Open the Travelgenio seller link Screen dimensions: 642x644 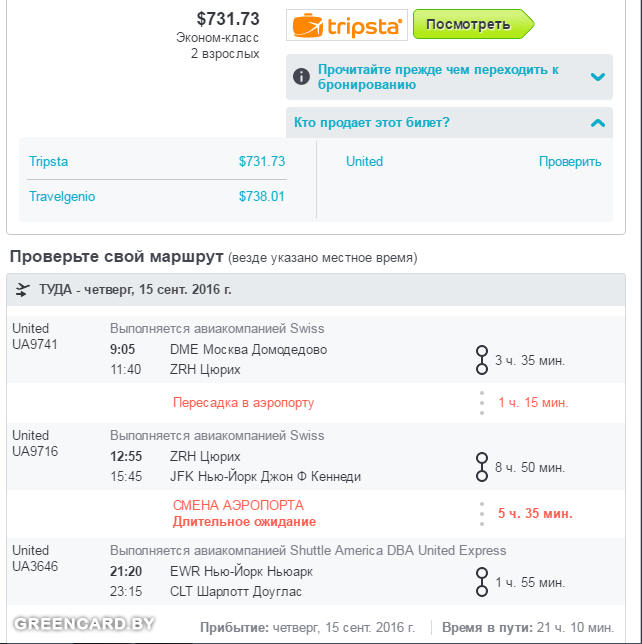coord(62,197)
